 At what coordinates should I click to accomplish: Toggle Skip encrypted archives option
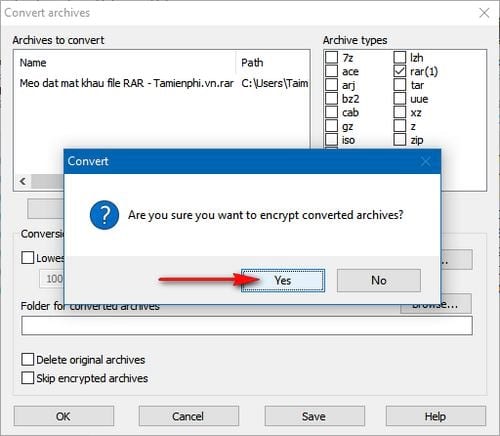(28, 378)
